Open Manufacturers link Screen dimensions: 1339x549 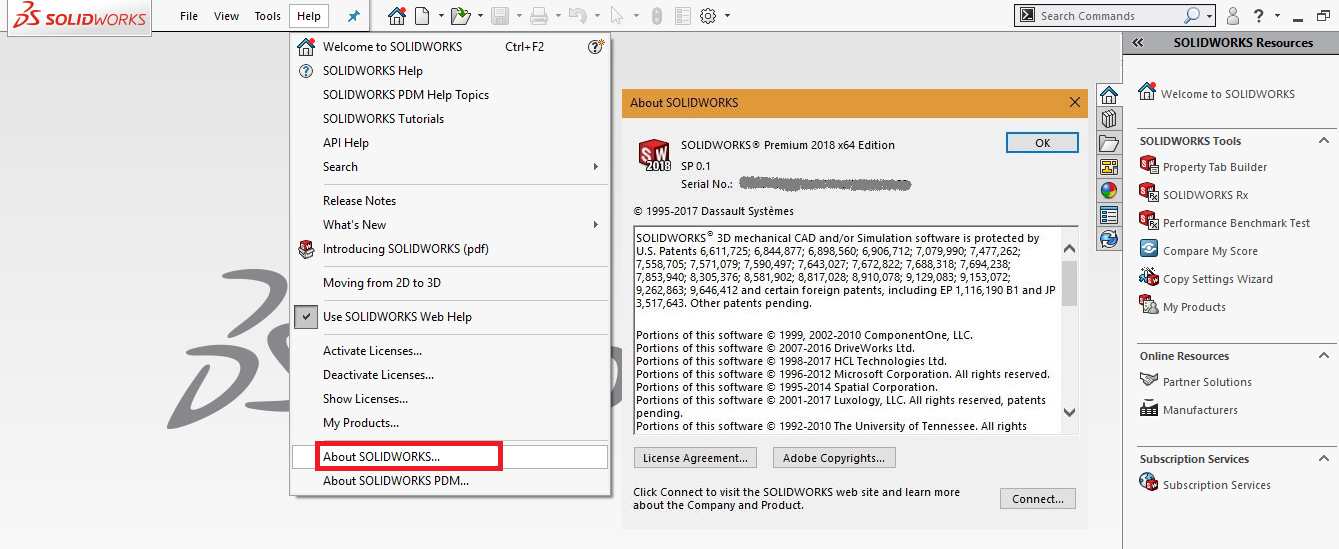[1199, 410]
